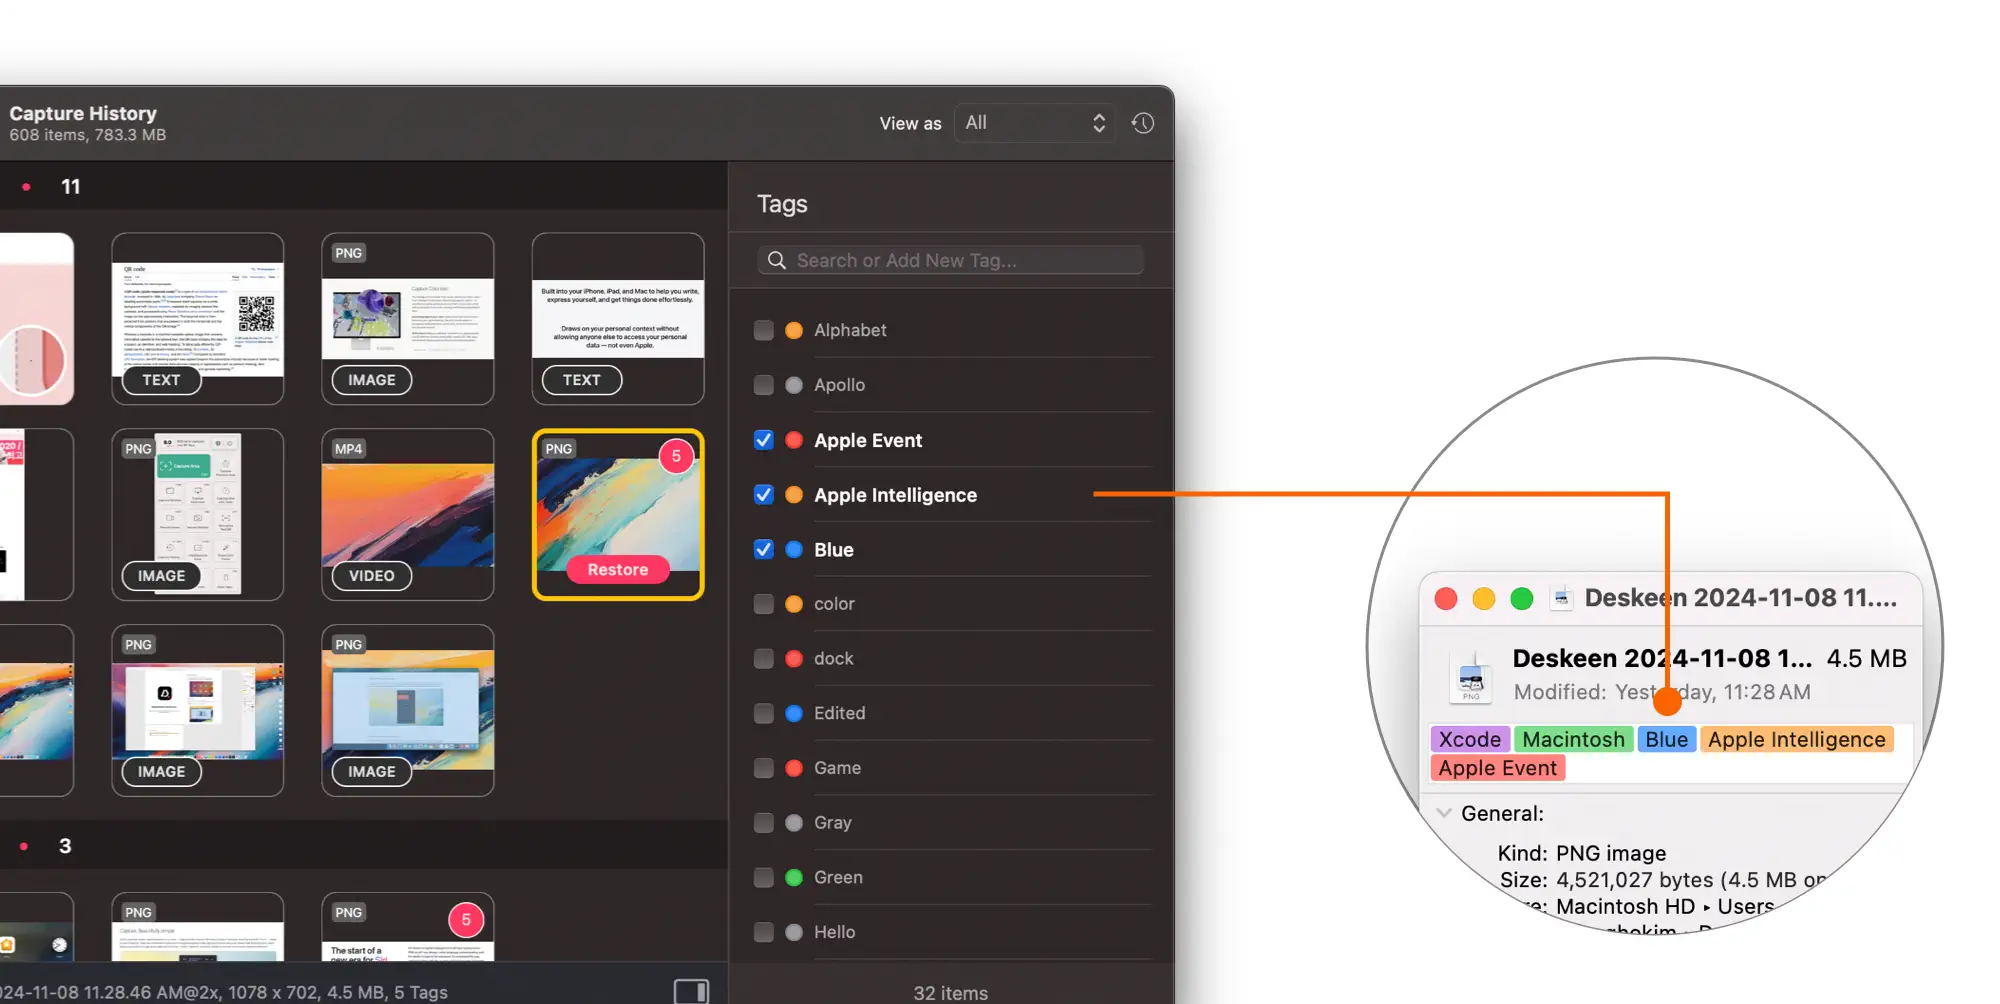Image resolution: width=2000 pixels, height=1004 pixels.
Task: Select the PNG thumbnail with Siri text
Action: click(408, 928)
